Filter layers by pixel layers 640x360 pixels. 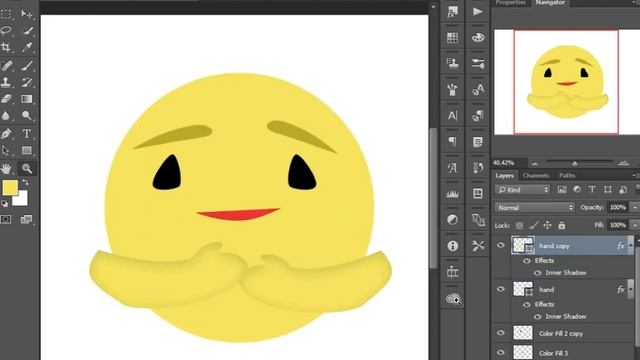click(562, 189)
